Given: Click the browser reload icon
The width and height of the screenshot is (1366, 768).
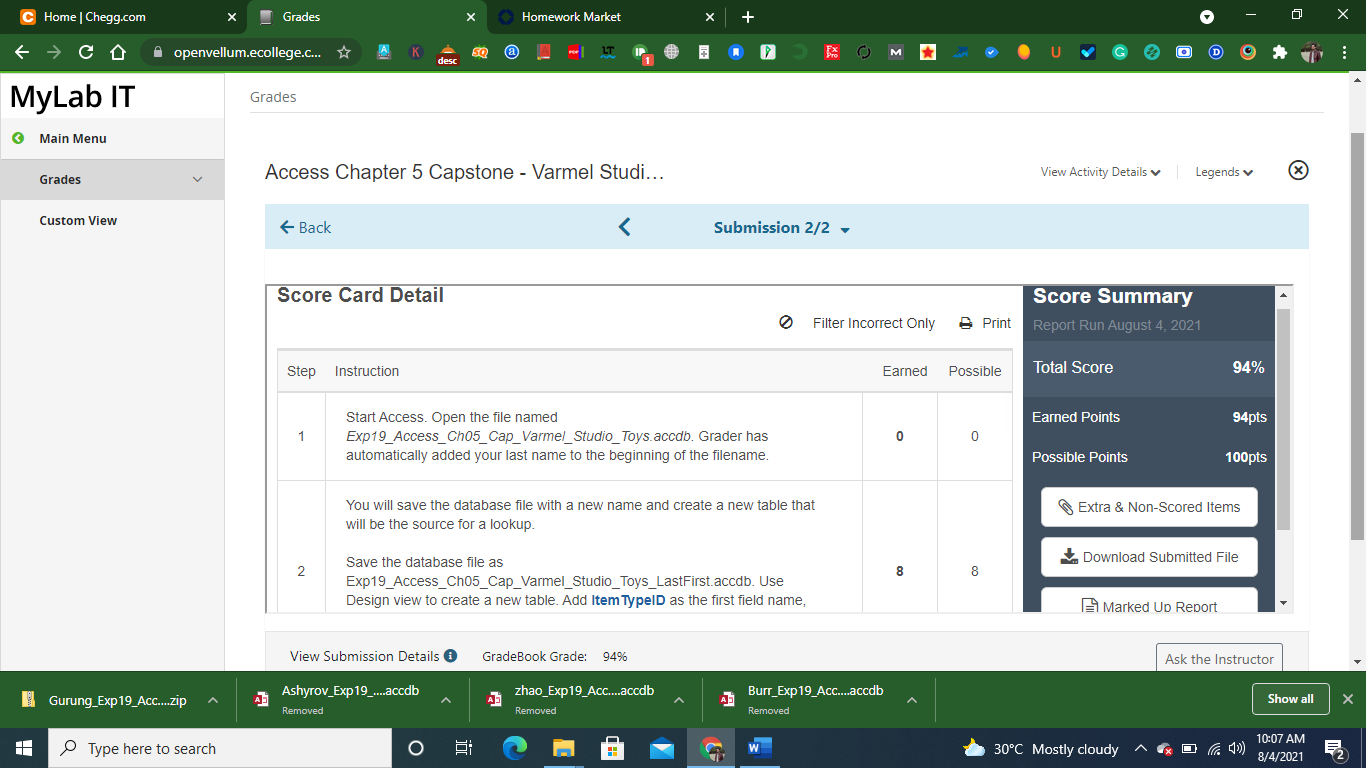Looking at the screenshot, I should pos(86,52).
